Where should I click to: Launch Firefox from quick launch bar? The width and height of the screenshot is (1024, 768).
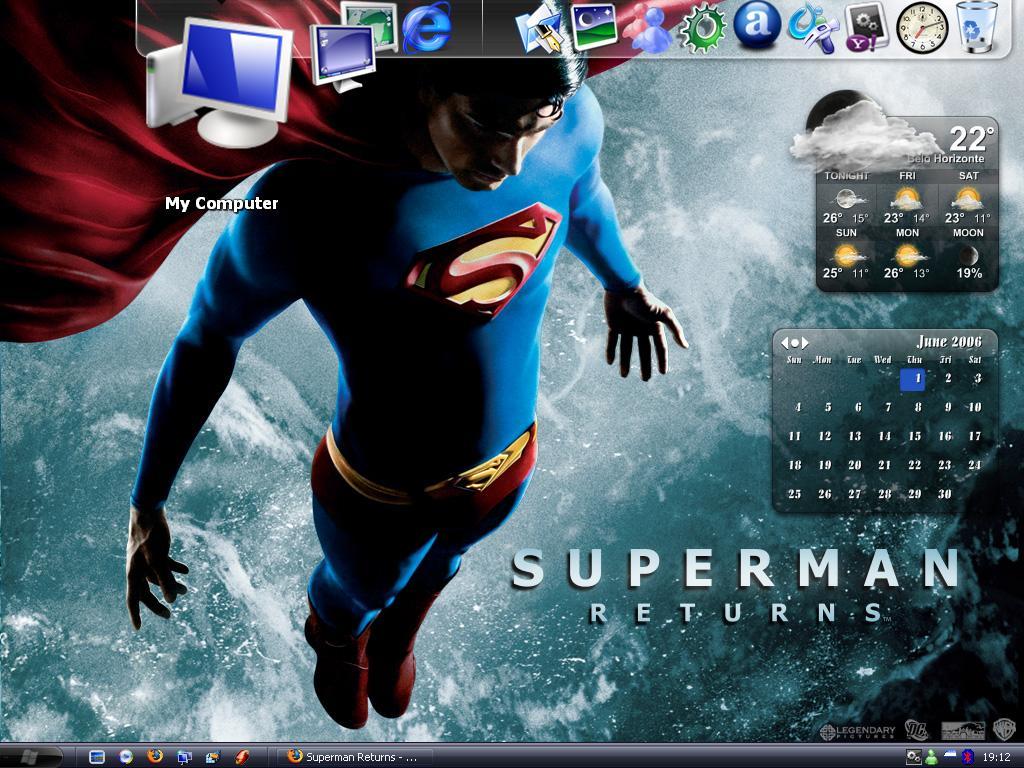[x=155, y=756]
